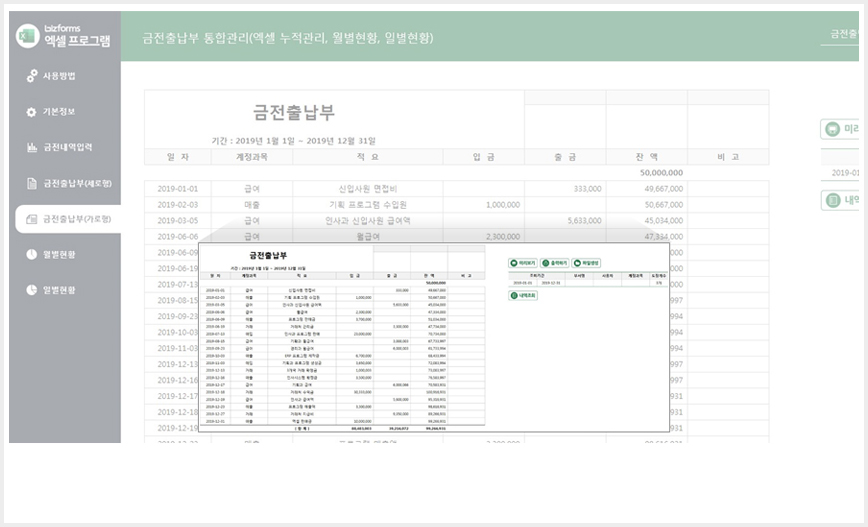Viewport: 868px width, 527px height.
Task: Select the date cell 2019-11-03
Action: coord(178,348)
